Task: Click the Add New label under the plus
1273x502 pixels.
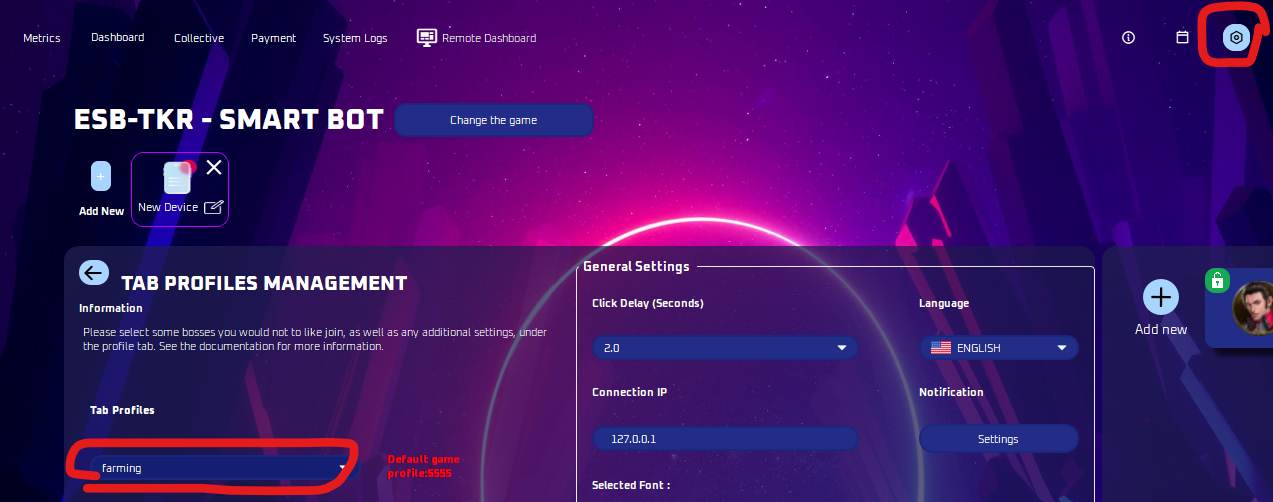Action: (x=101, y=211)
